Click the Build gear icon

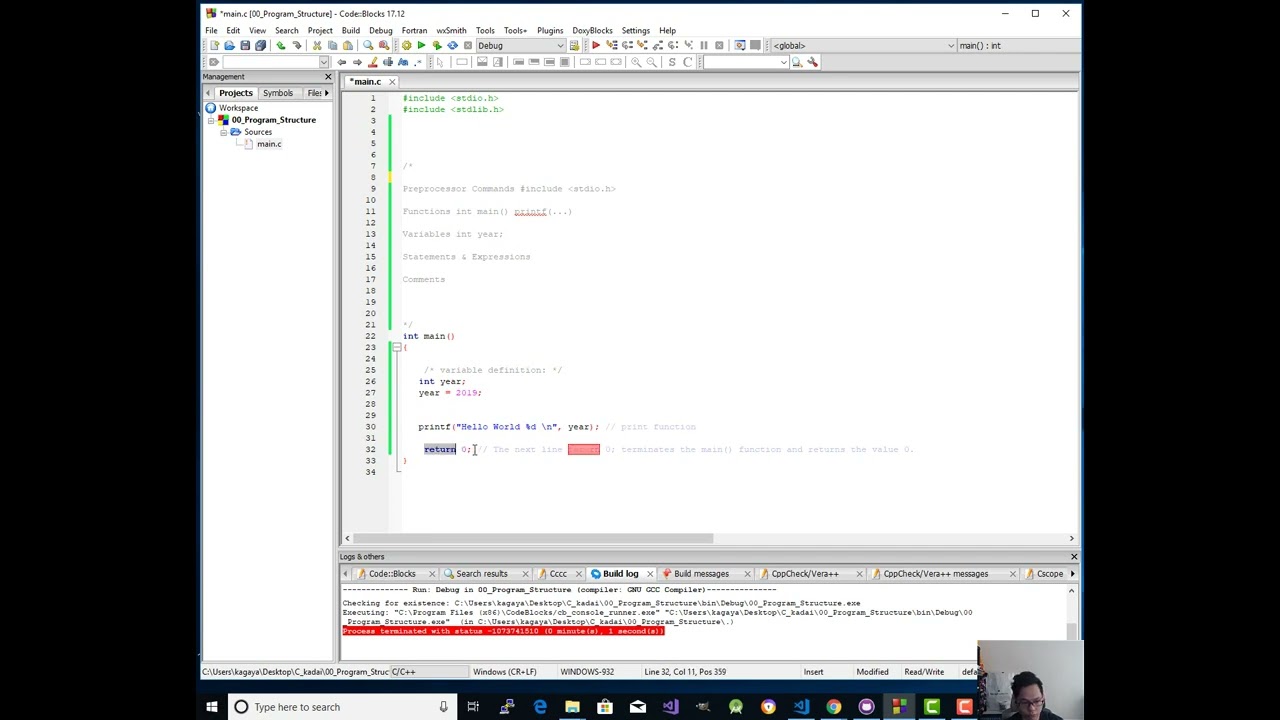406,45
